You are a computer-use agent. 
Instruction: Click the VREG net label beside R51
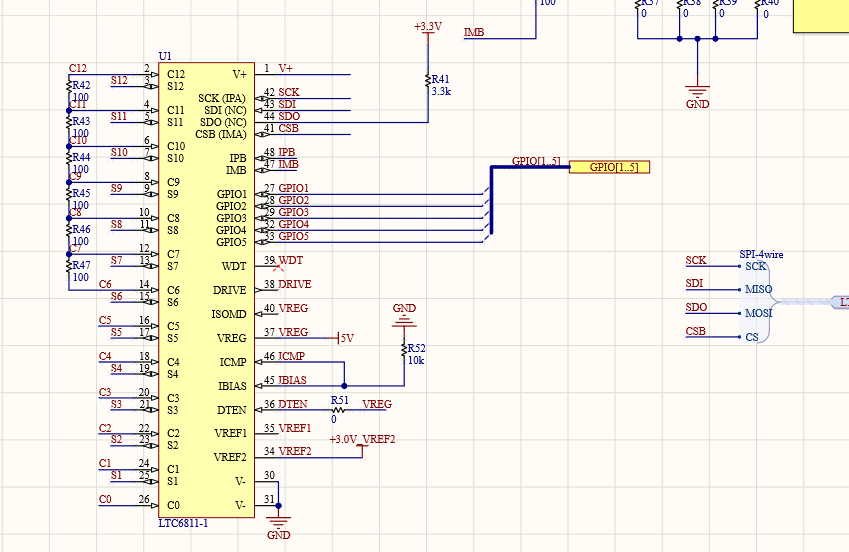(377, 404)
